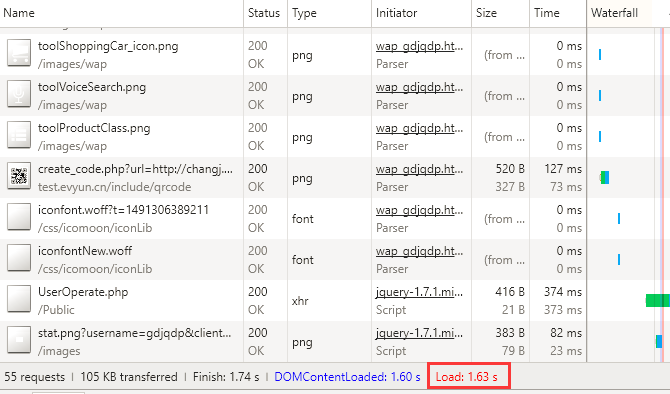Sort by the Type column header
Screen dimensions: 670x394
(329, 13)
